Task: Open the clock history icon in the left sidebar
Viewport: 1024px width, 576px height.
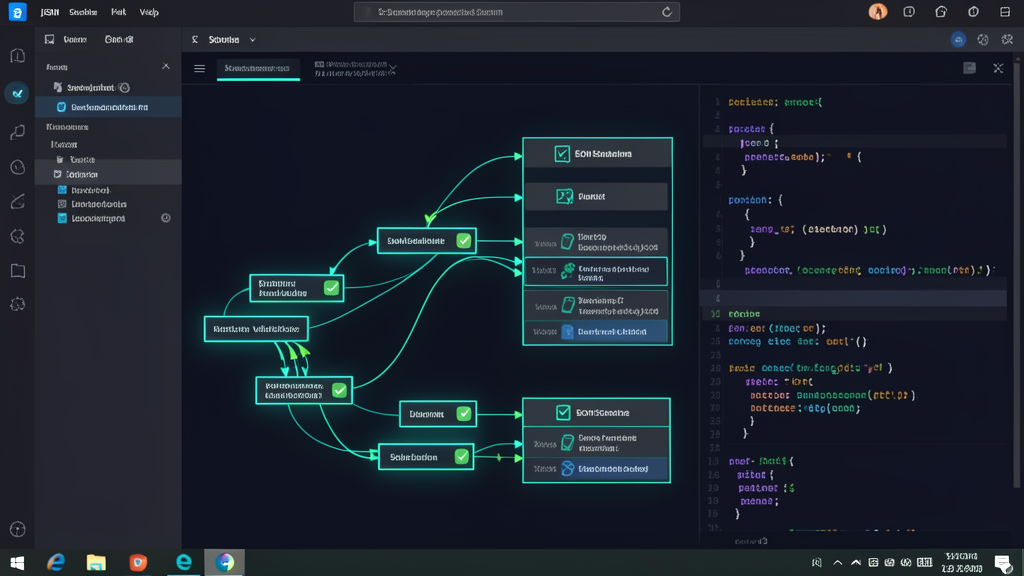Action: pos(18,168)
